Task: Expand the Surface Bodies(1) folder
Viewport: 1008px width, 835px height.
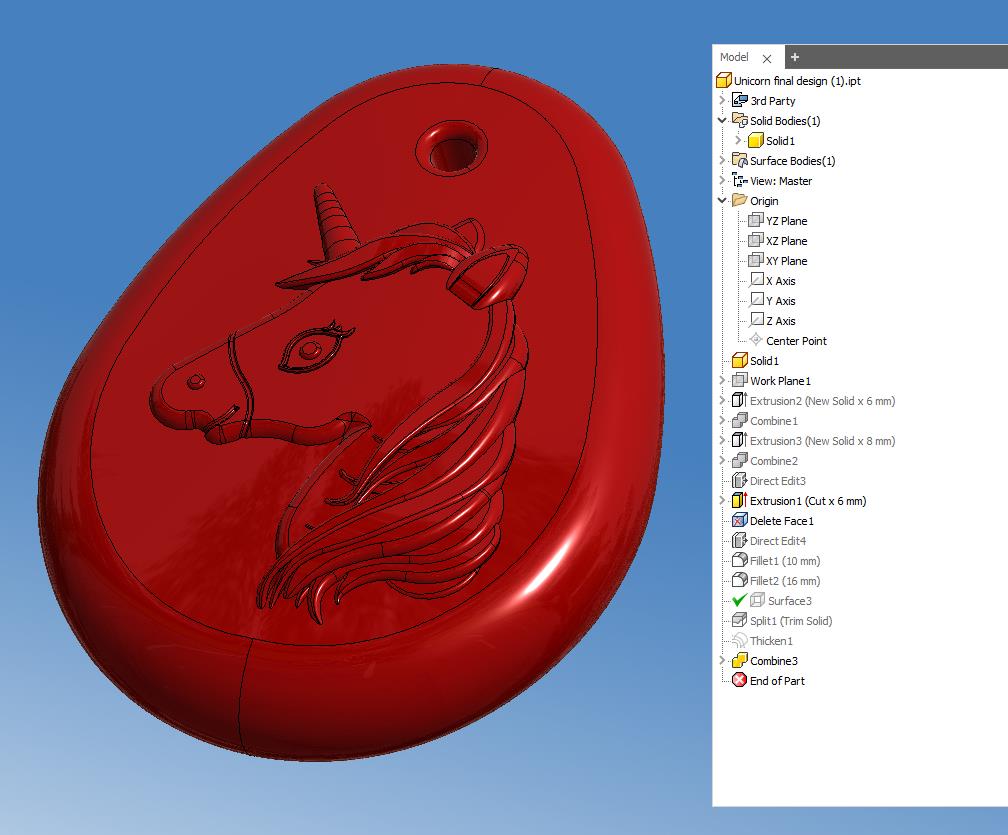Action: pyautogui.click(x=722, y=160)
